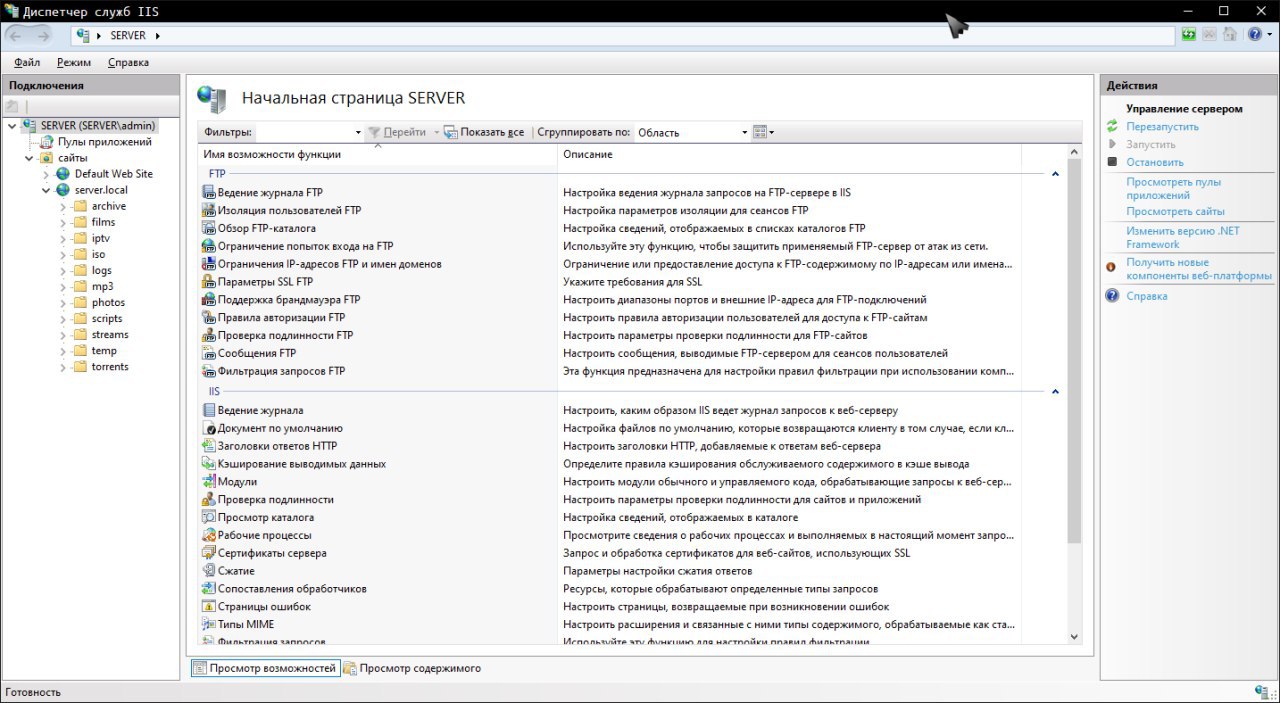
Task: Click the SERVER address bar field
Action: pos(623,35)
